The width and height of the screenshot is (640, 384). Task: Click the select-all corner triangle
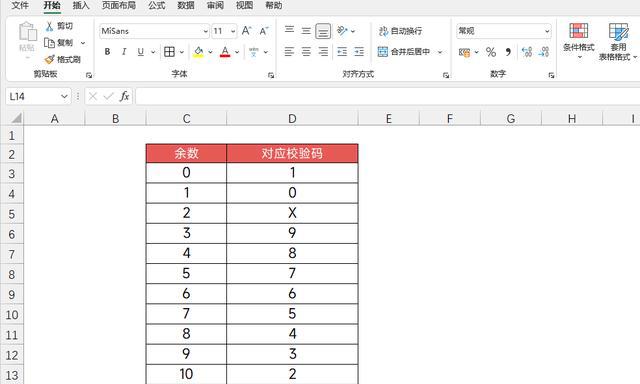pos(16,118)
